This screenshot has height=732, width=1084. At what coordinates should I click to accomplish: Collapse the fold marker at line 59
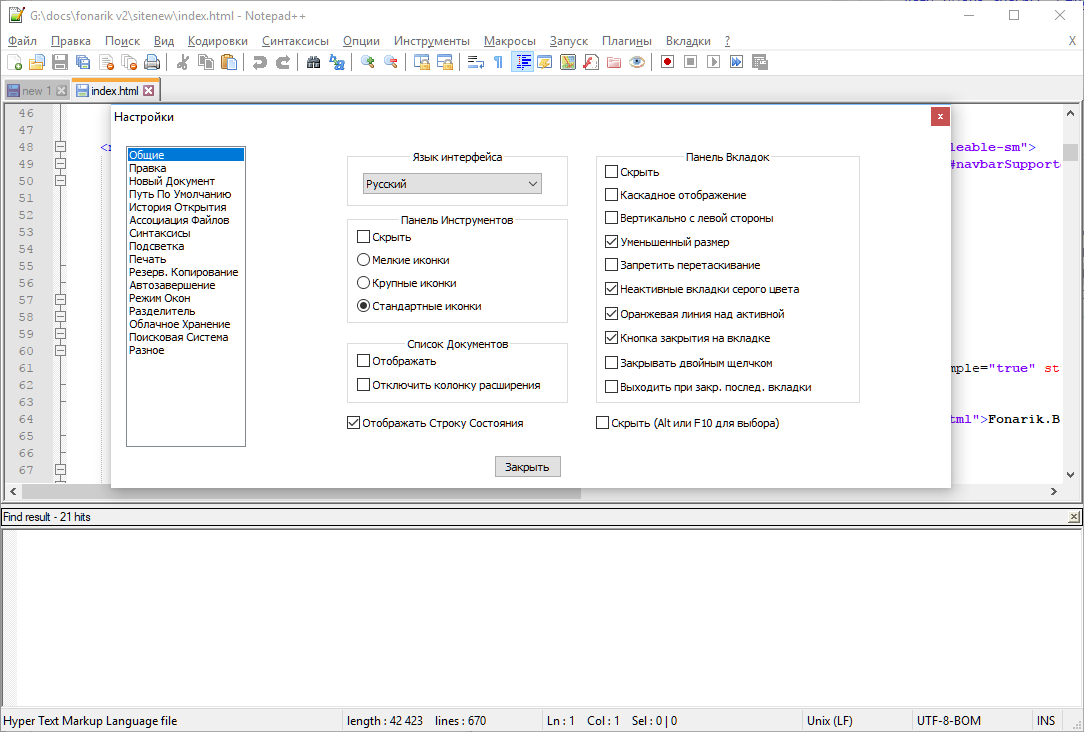60,334
